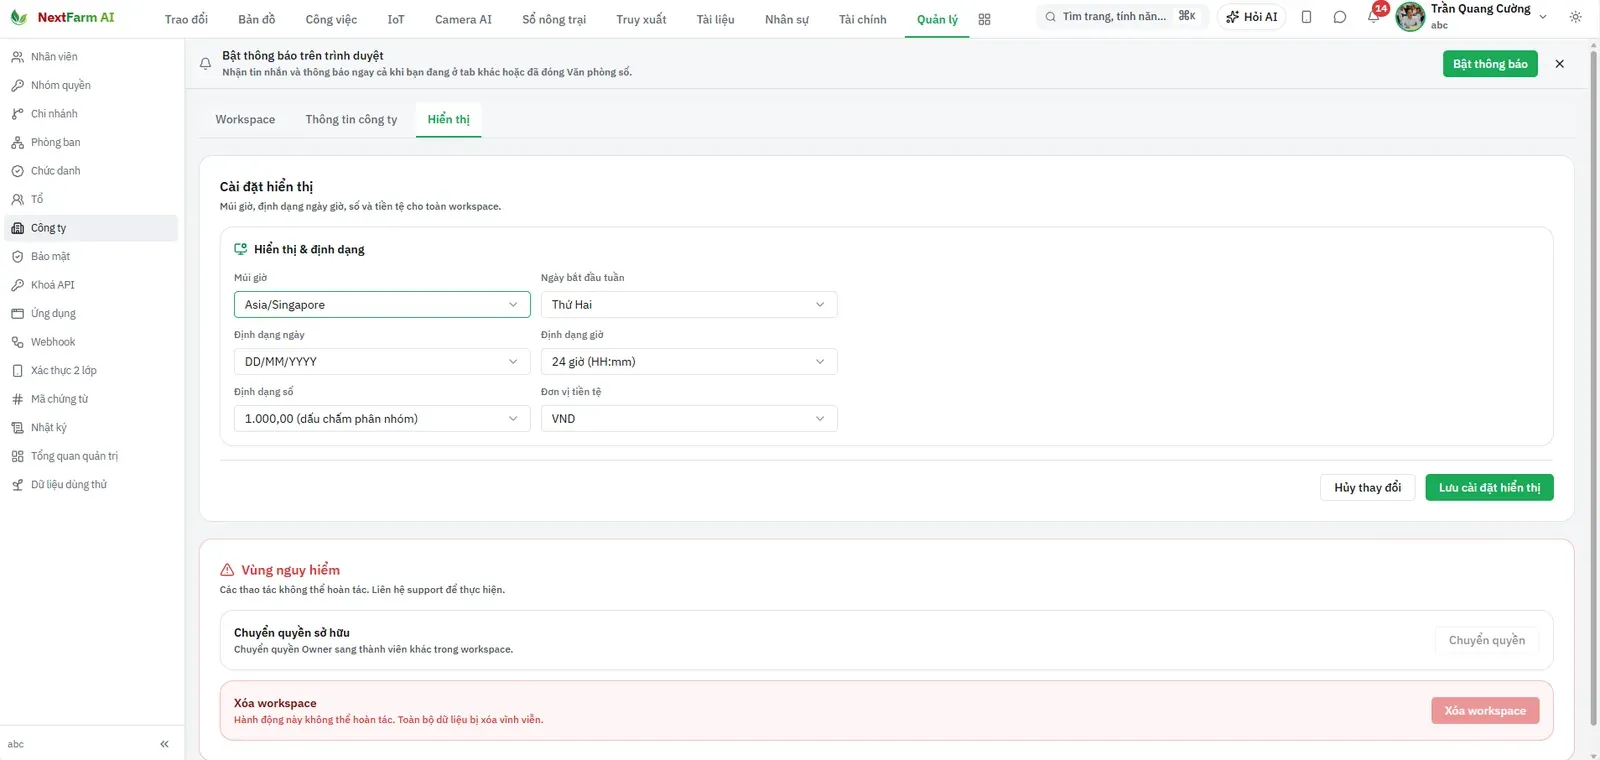
Task: Open the Định dạng giờ dropdown
Action: point(689,362)
